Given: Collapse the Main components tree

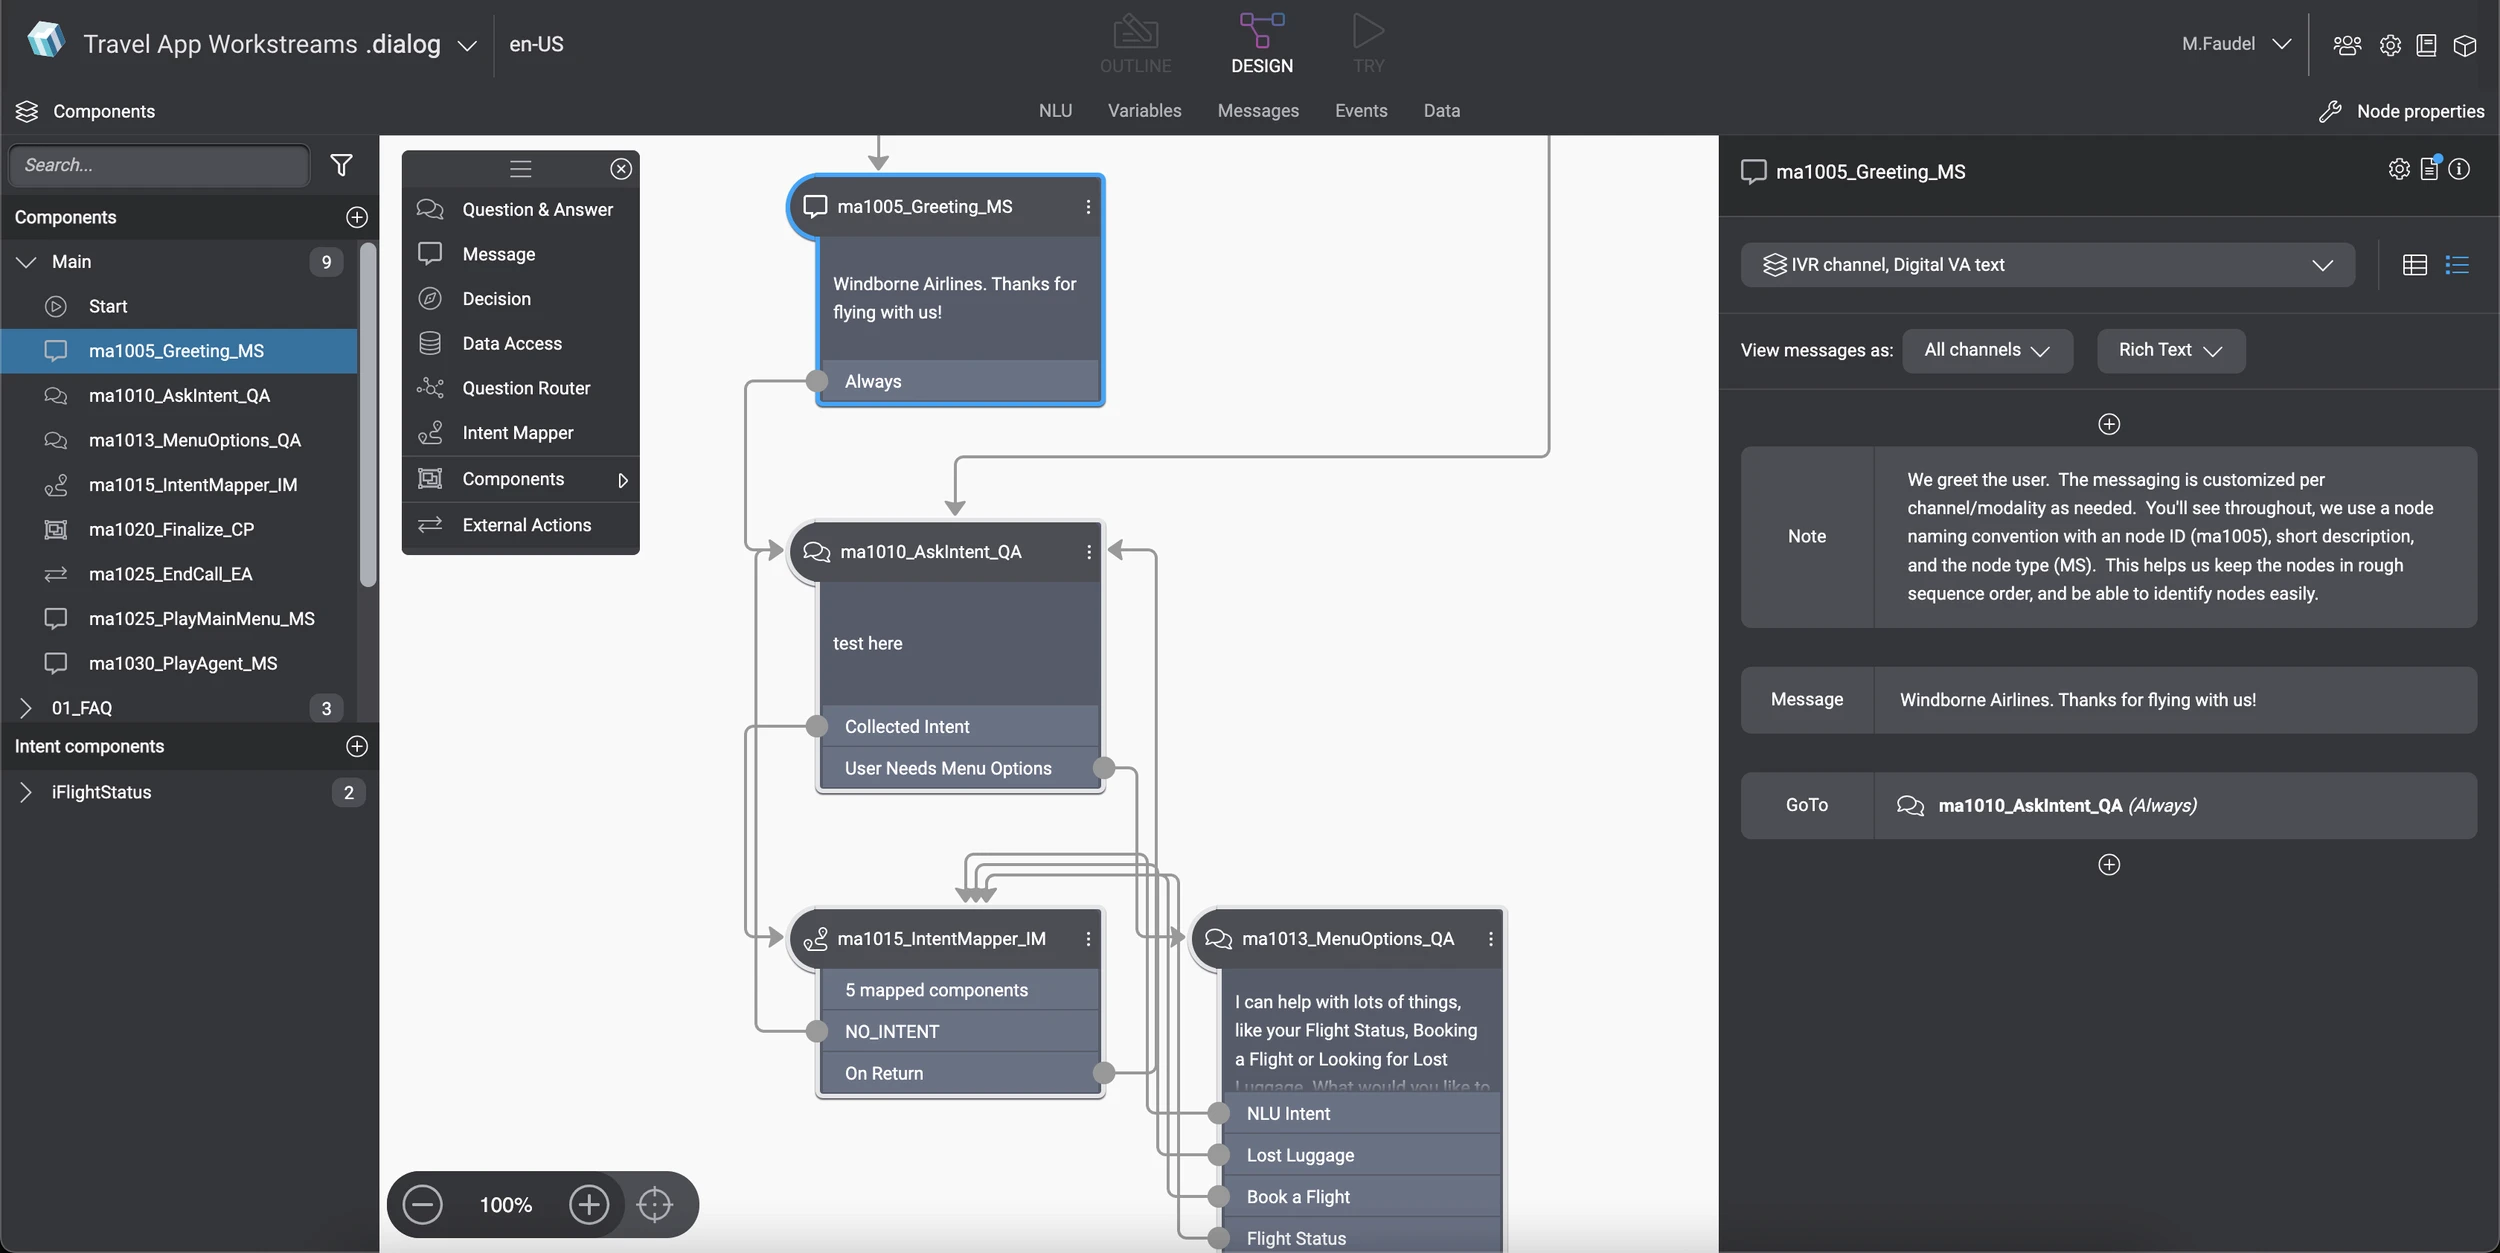Looking at the screenshot, I should tap(26, 262).
